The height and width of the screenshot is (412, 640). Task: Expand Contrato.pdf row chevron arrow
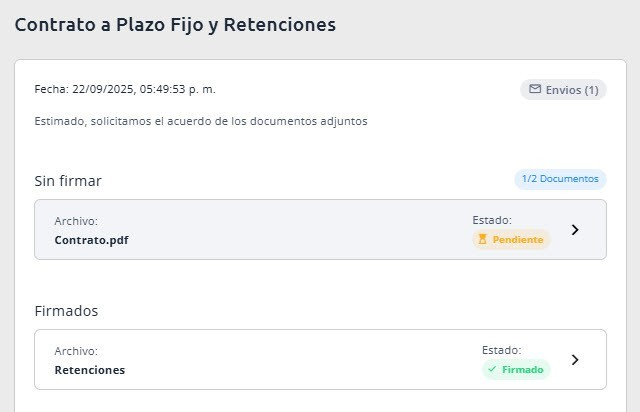575,230
